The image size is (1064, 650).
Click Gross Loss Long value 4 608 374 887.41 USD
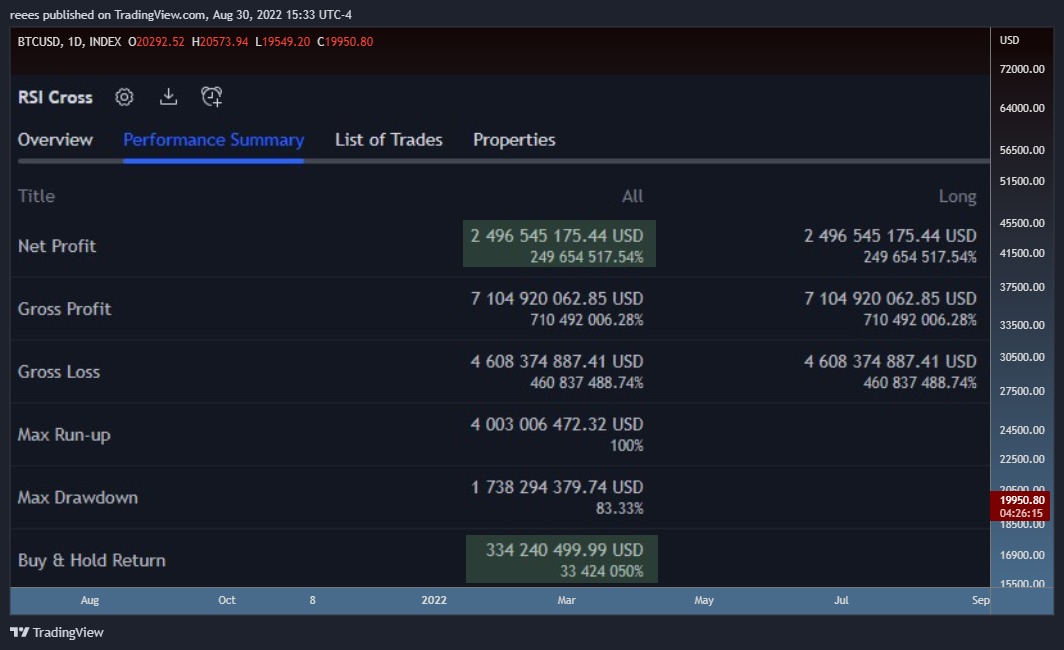point(890,362)
